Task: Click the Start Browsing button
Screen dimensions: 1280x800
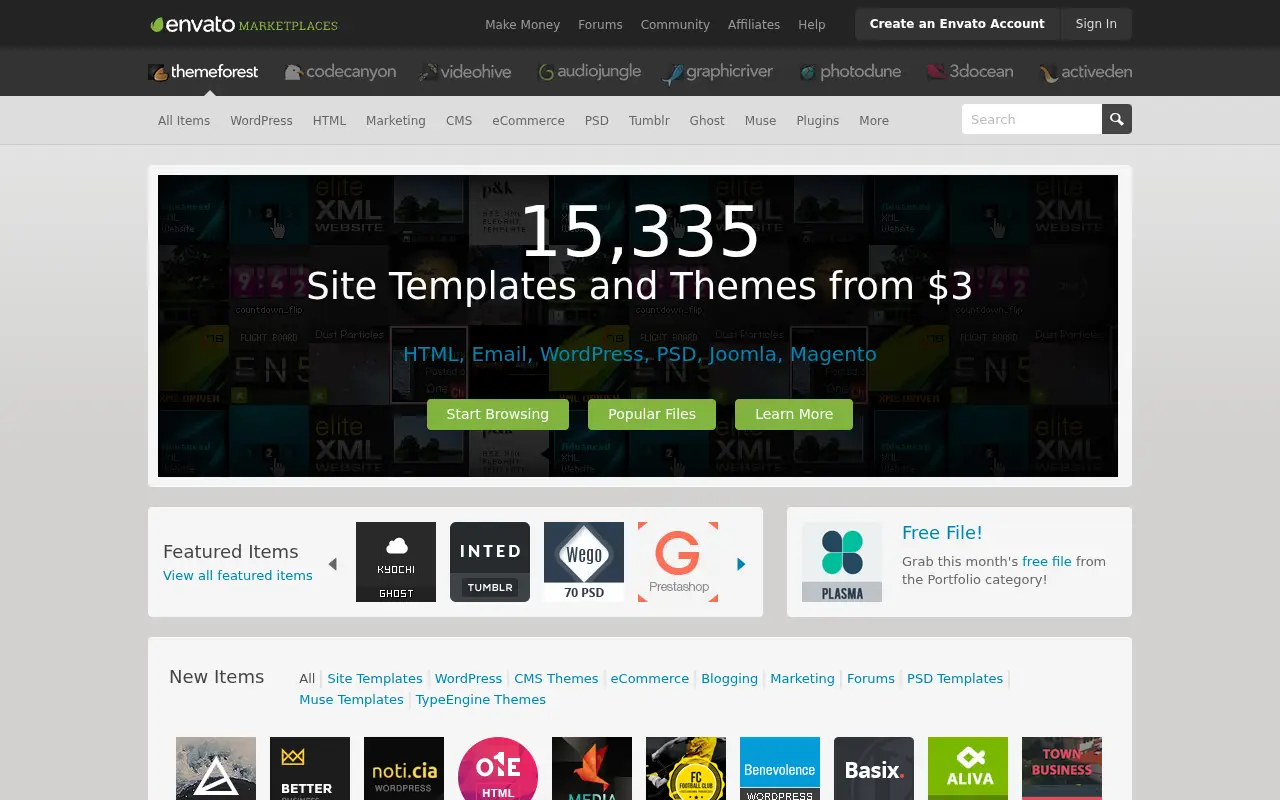Action: pyautogui.click(x=498, y=414)
